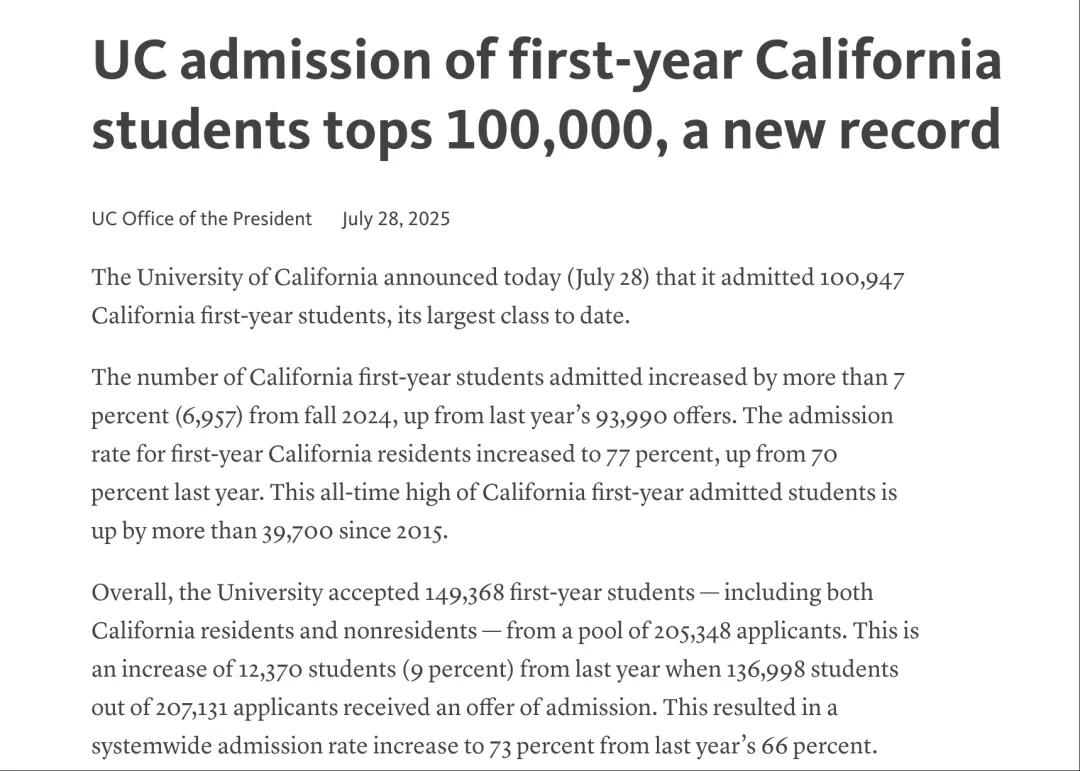Viewport: 1080px width, 771px height.
Task: Click the 'July 28, 2025' publication date
Action: (396, 218)
